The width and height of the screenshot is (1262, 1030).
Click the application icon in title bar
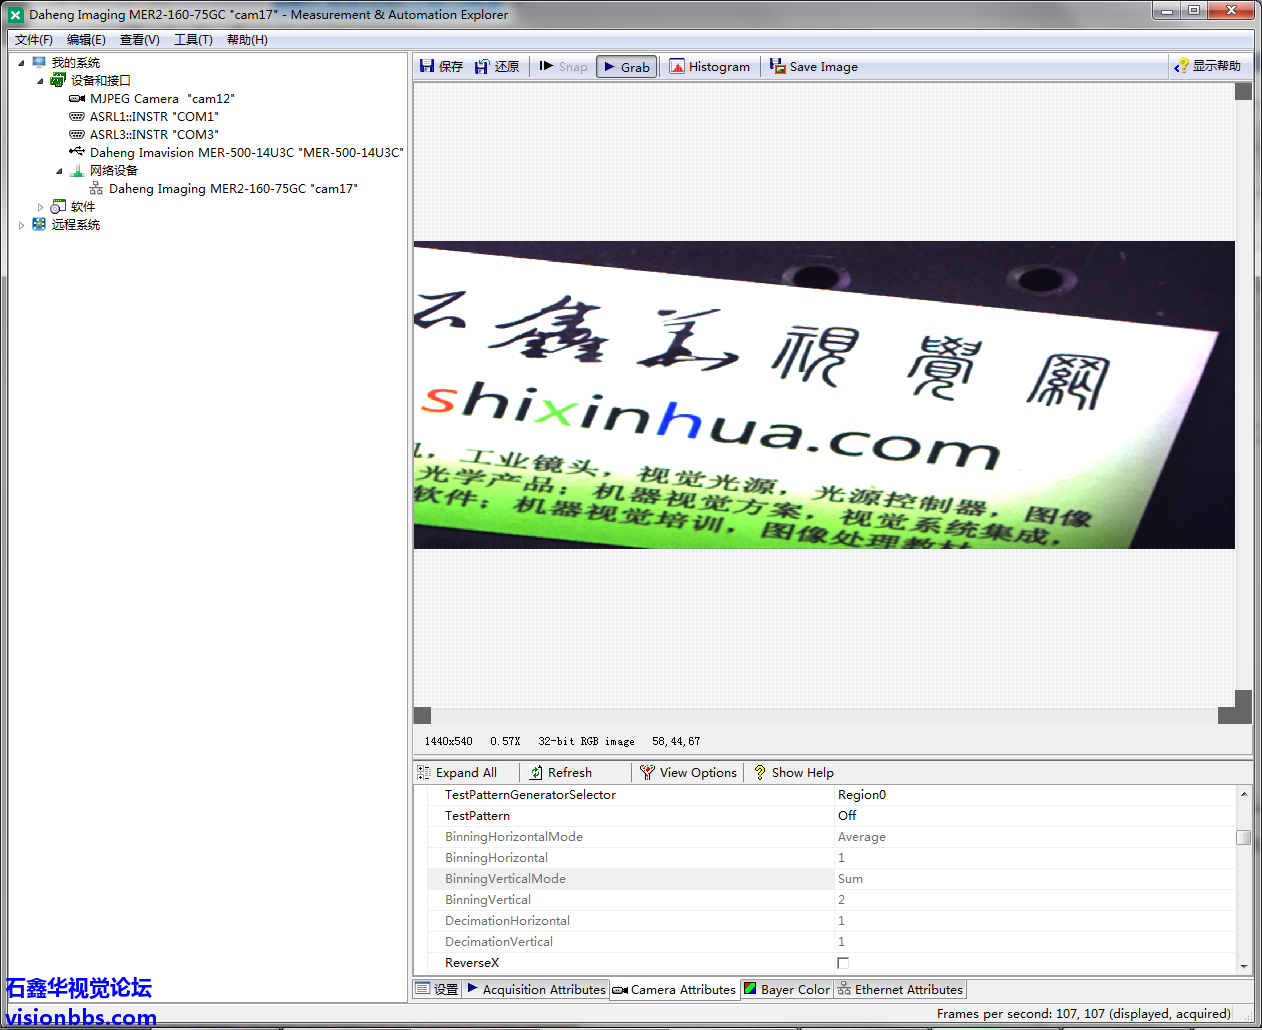point(16,15)
